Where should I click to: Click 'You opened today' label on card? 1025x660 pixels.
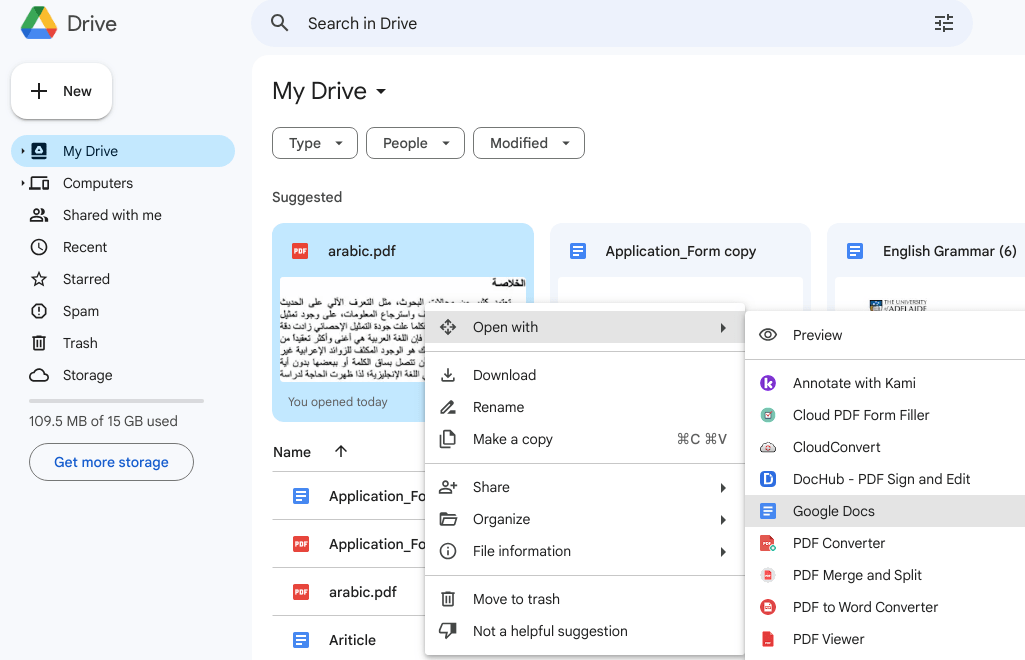337,402
